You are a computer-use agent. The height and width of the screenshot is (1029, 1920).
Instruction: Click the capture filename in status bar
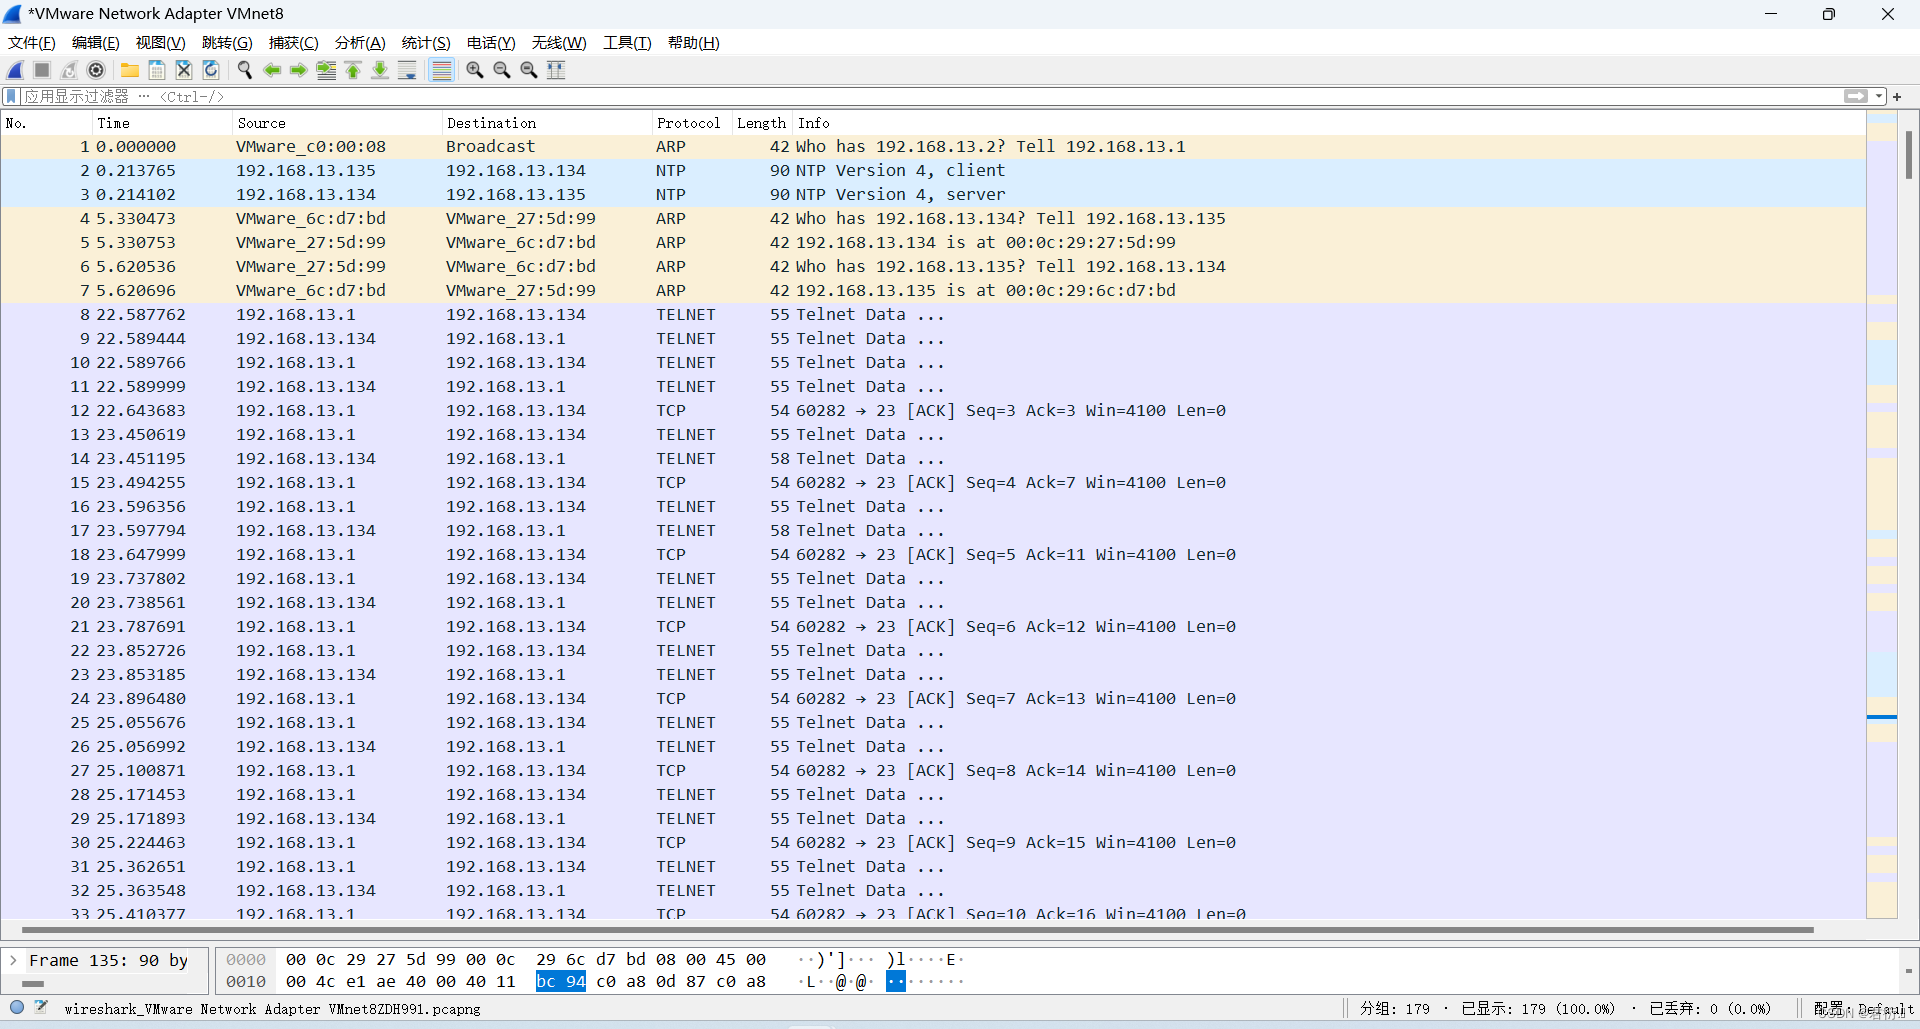(272, 1009)
